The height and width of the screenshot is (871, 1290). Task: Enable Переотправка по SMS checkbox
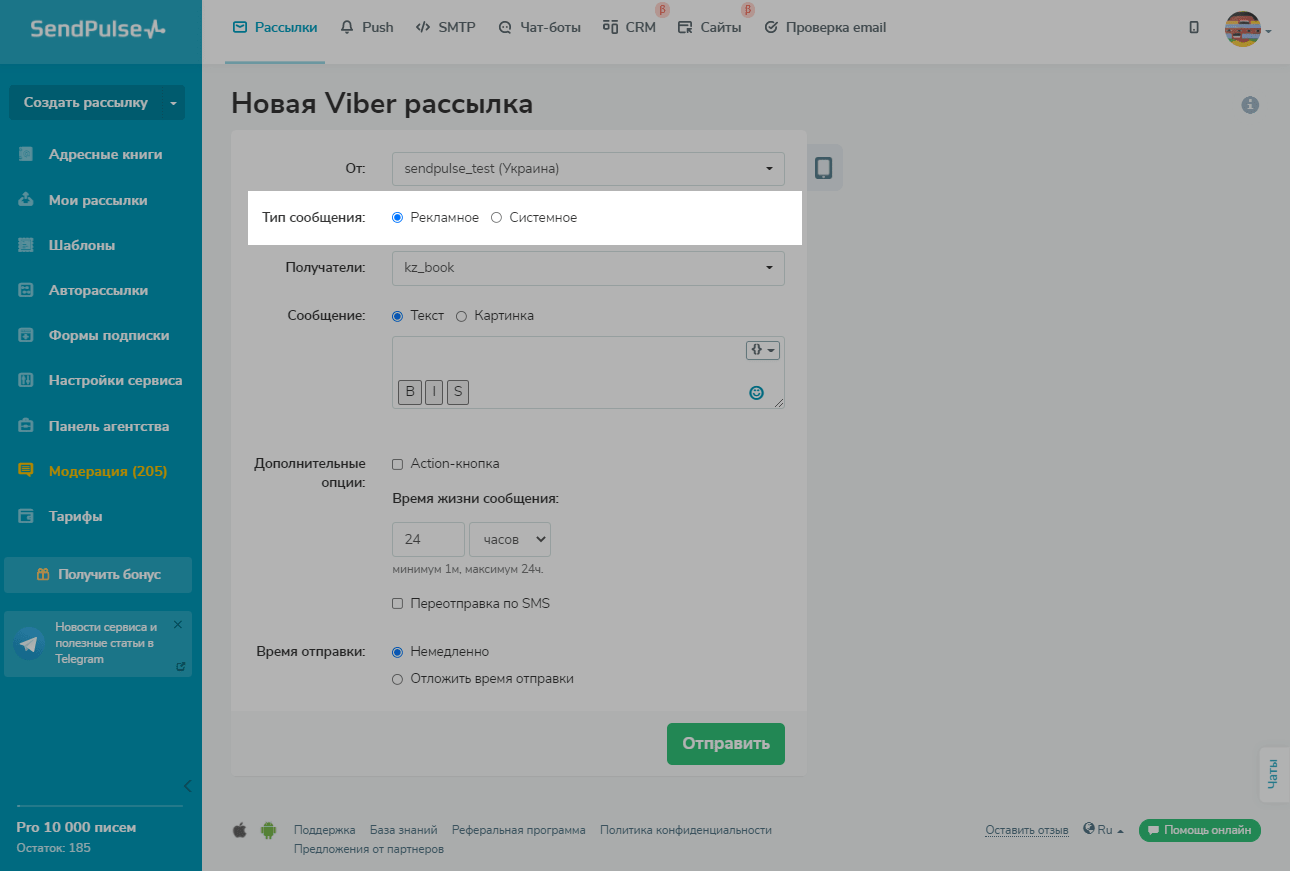[397, 604]
